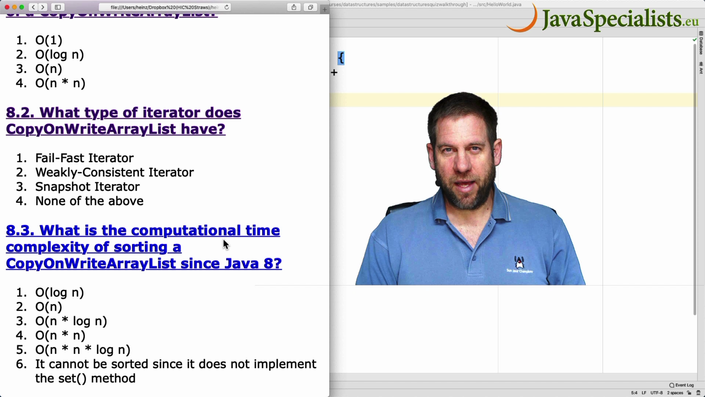Click the Snapshot Iterator answer
Image resolution: width=705 pixels, height=397 pixels.
pos(87,187)
